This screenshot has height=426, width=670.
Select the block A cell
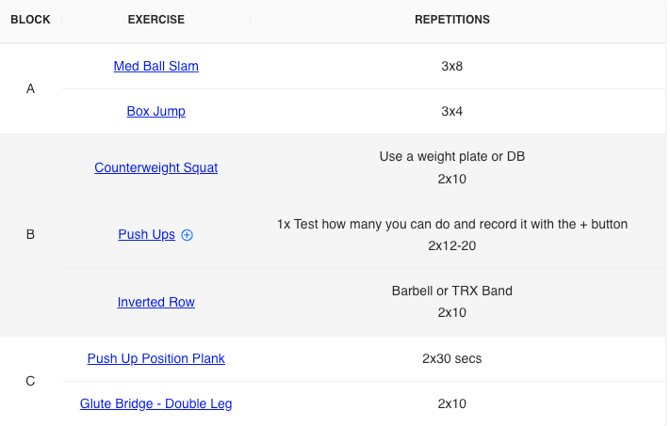pyautogui.click(x=30, y=88)
